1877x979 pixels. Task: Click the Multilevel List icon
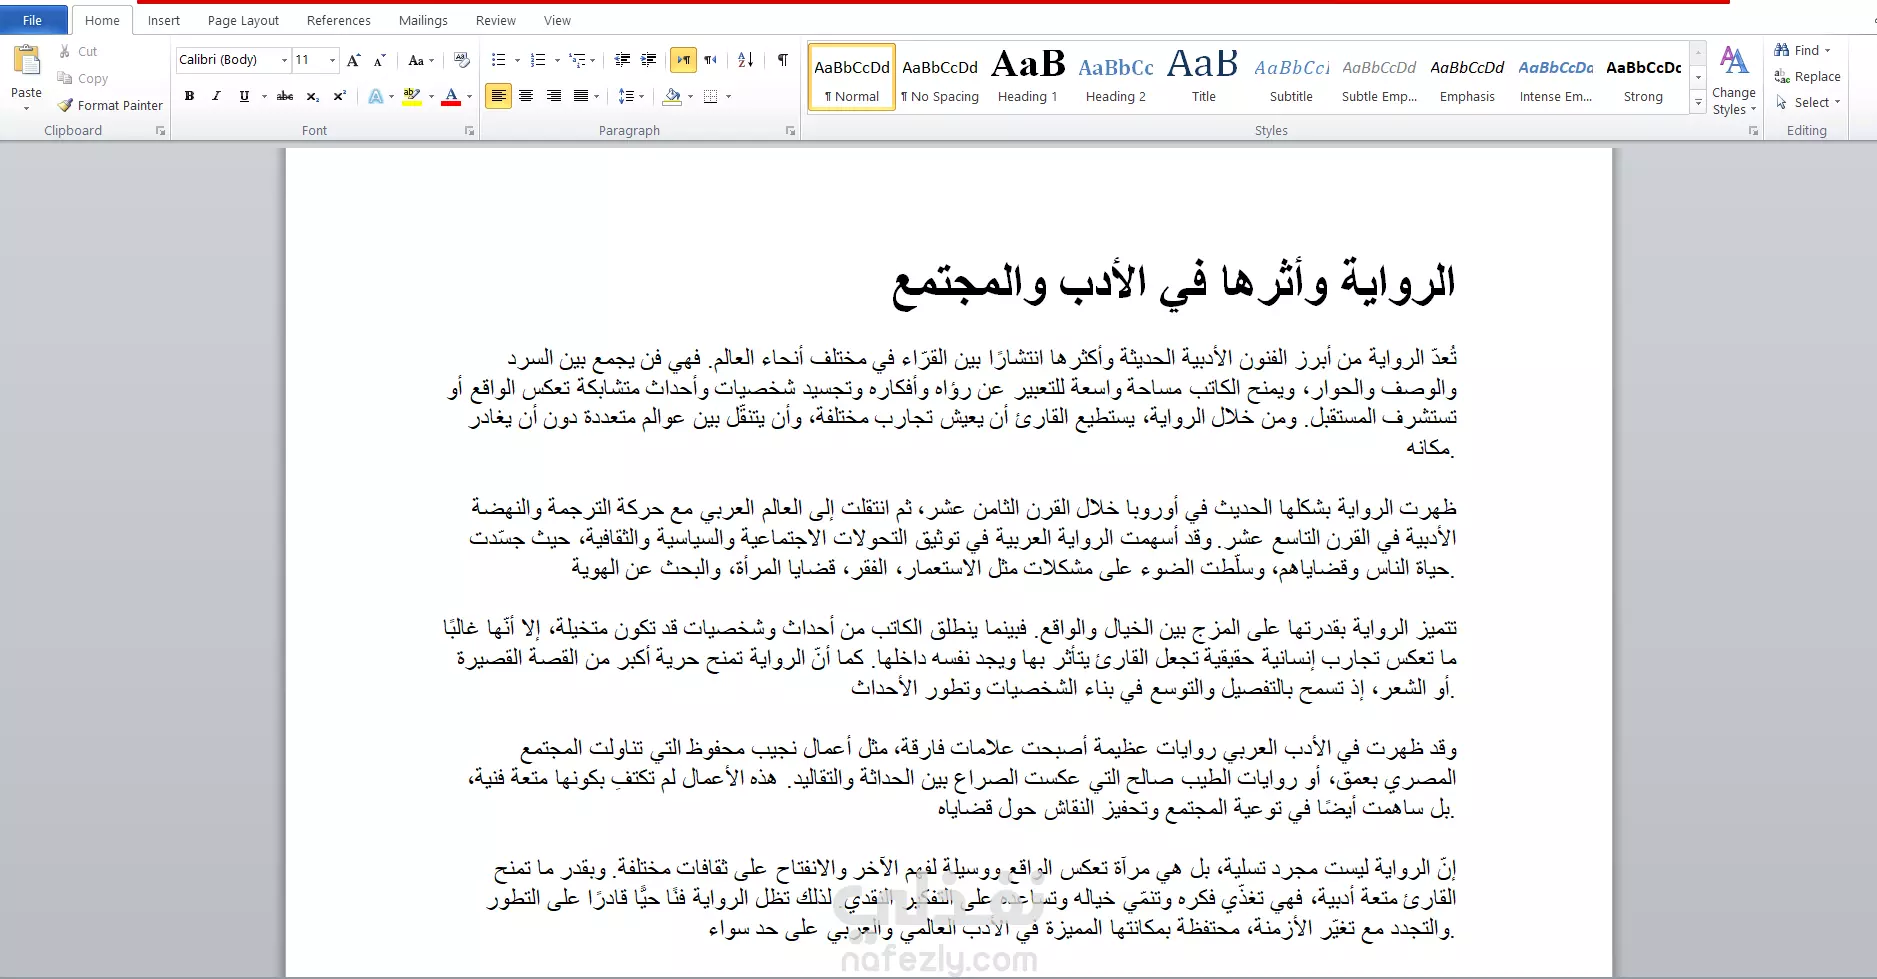[x=578, y=60]
